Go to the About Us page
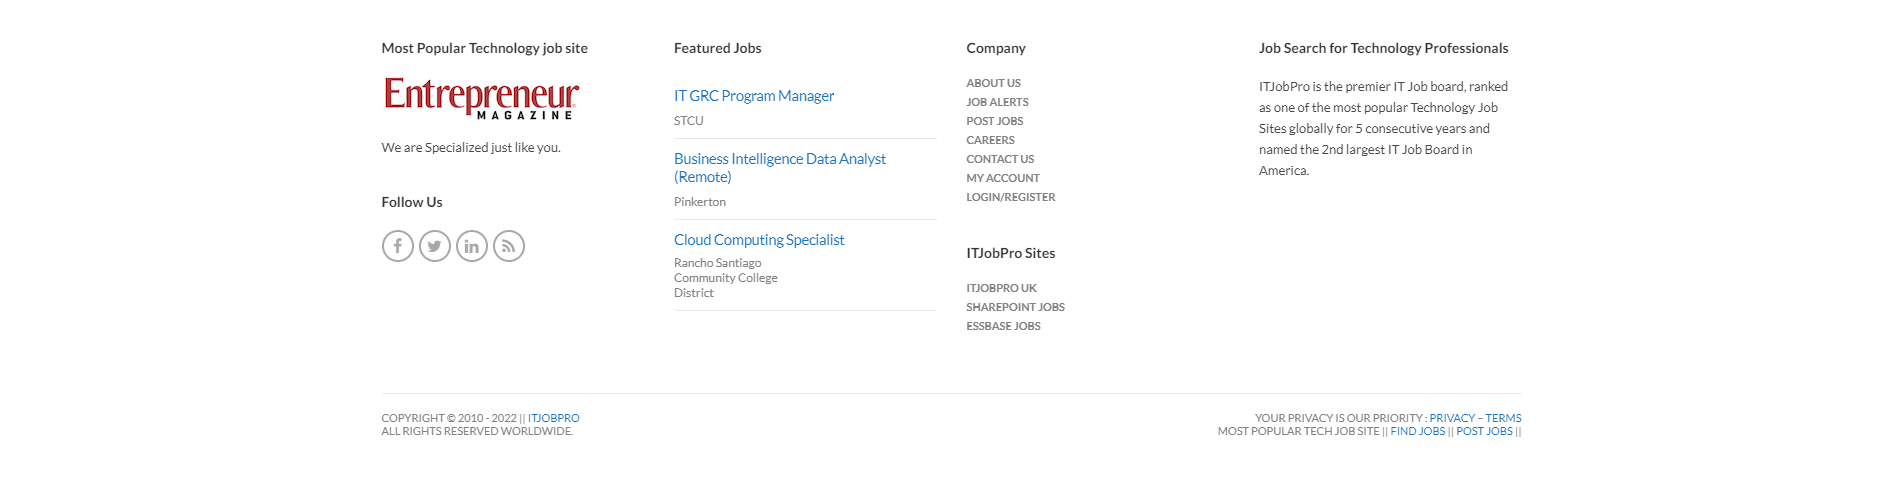1903x484 pixels. 993,83
